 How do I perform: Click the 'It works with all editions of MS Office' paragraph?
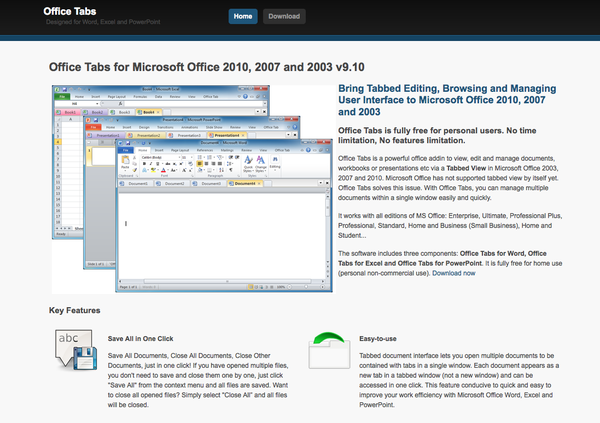point(450,226)
